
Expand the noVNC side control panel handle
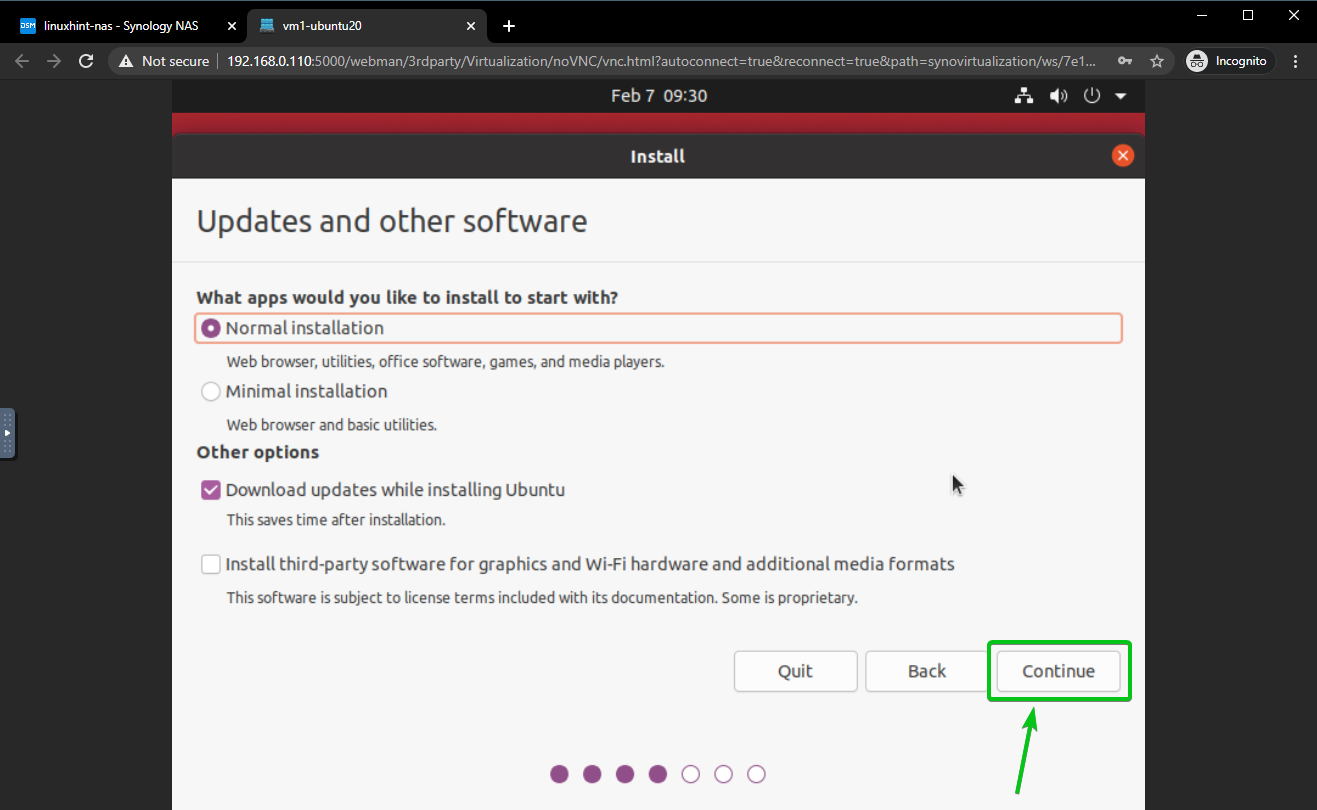[7, 433]
